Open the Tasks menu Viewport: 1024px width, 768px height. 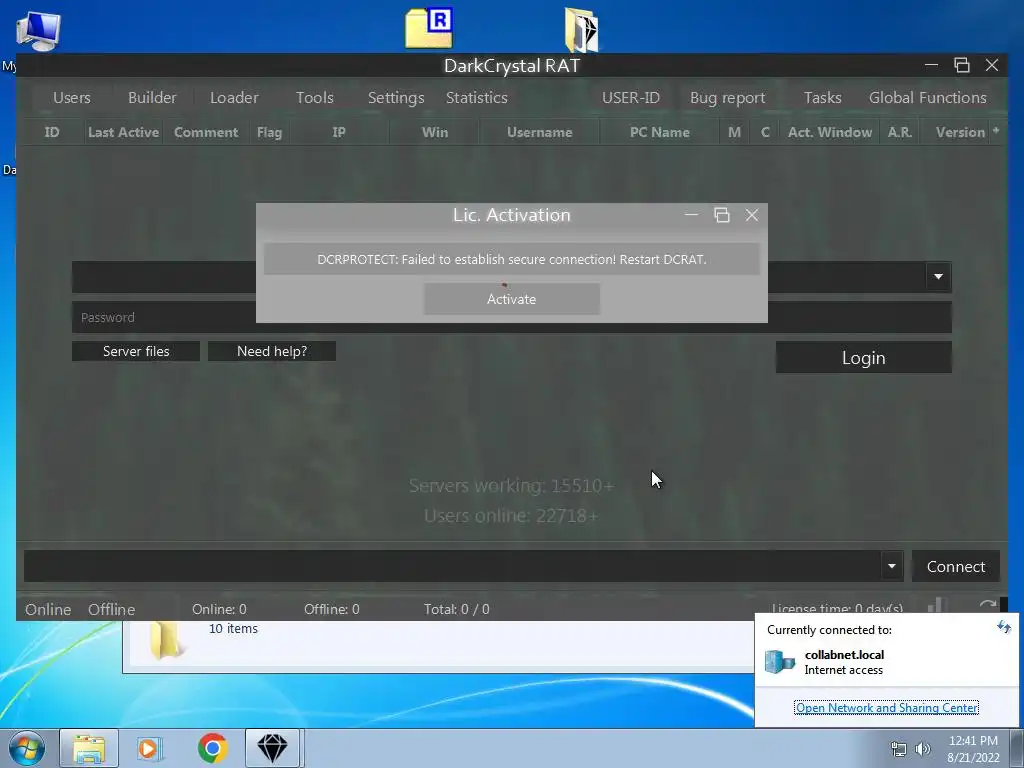822,98
